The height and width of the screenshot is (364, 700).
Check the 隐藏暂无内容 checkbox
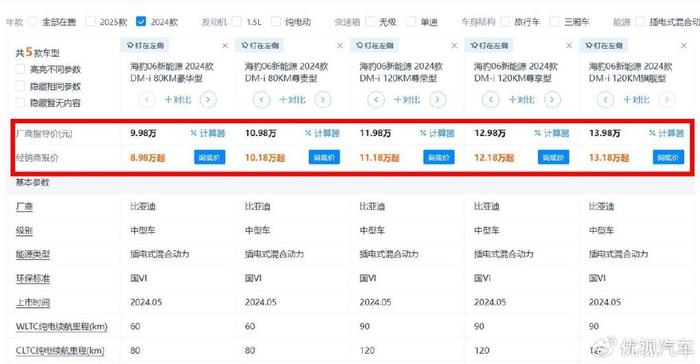[x=20, y=103]
